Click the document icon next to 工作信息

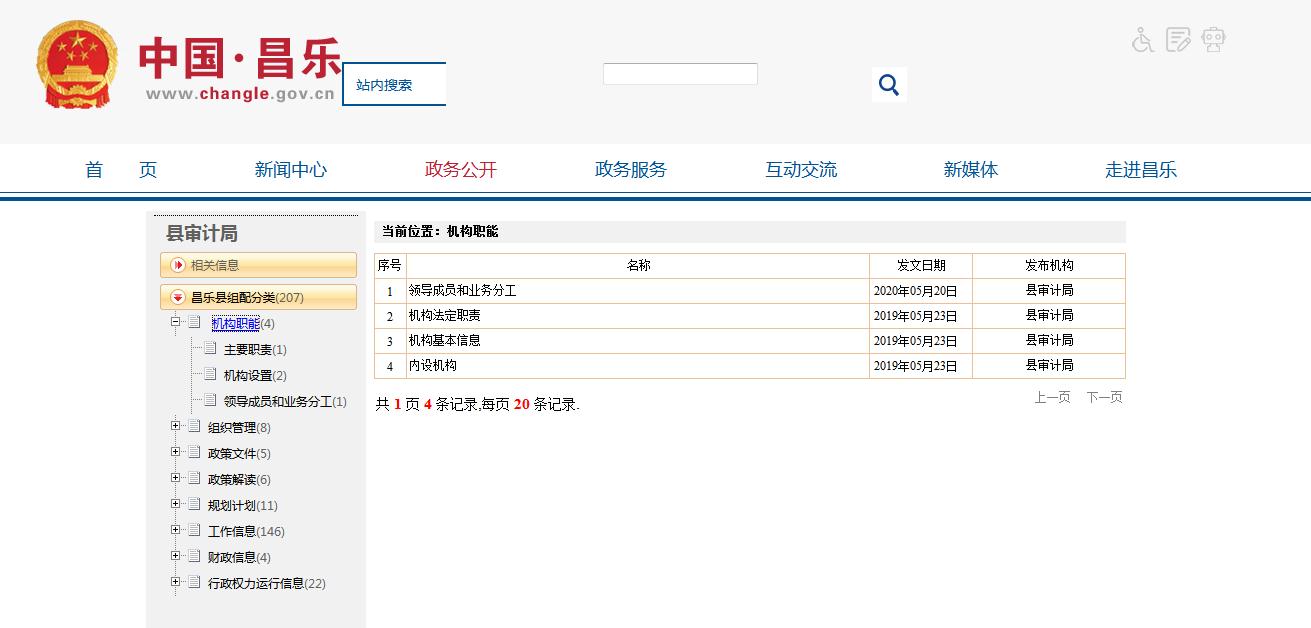(x=194, y=531)
